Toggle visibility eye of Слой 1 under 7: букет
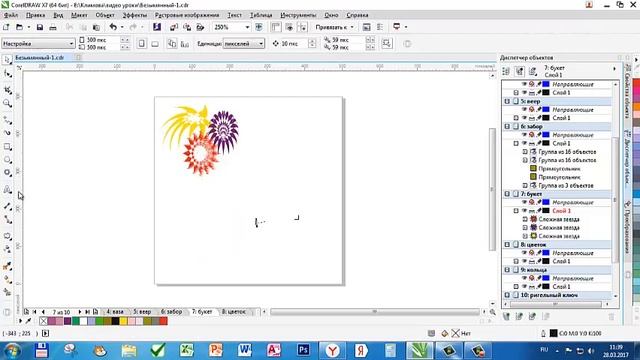Image resolution: width=640 pixels, height=360 pixels. click(524, 211)
